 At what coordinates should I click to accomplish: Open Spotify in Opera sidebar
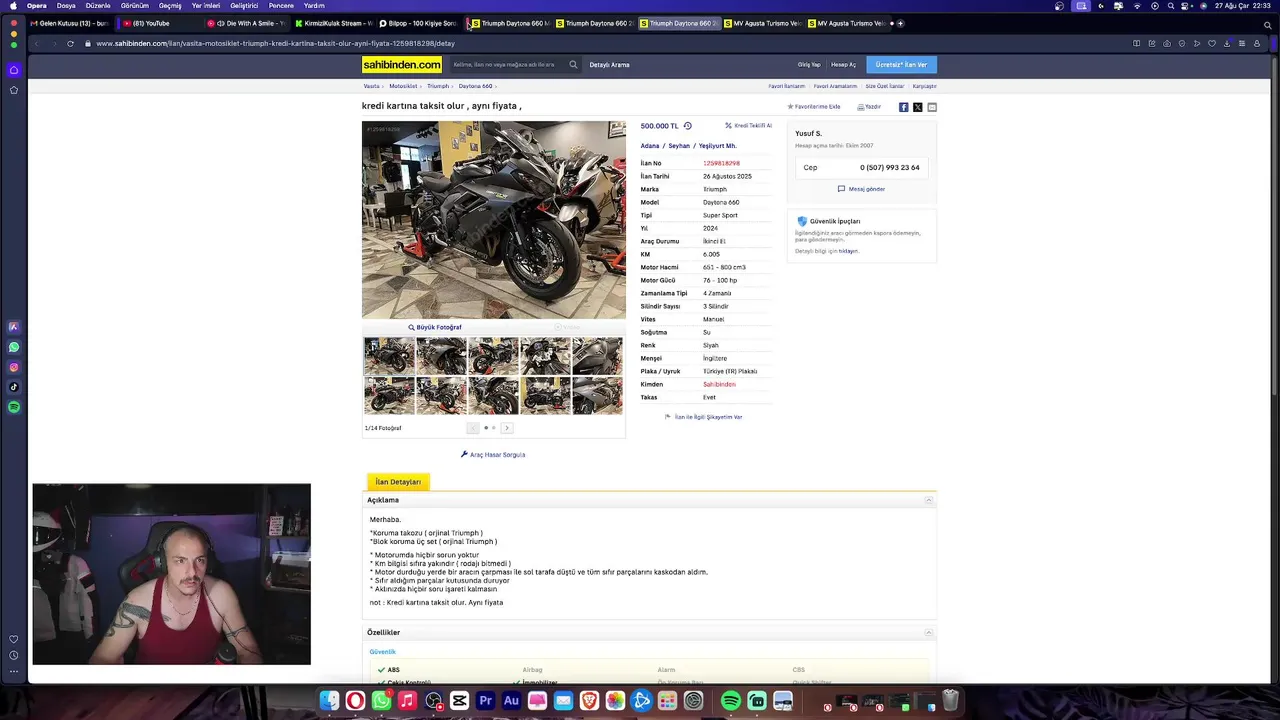point(14,407)
